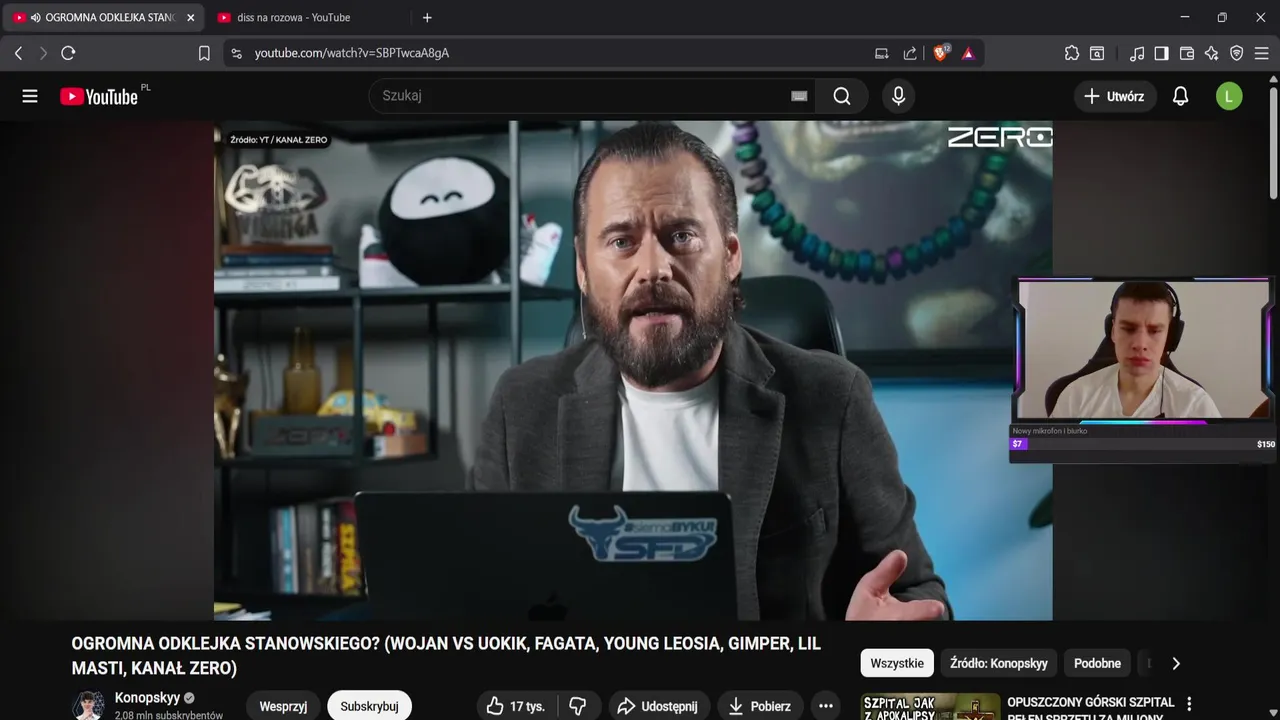This screenshot has width=1280, height=720.
Task: Dislike the video with thumbs down
Action: click(x=578, y=706)
